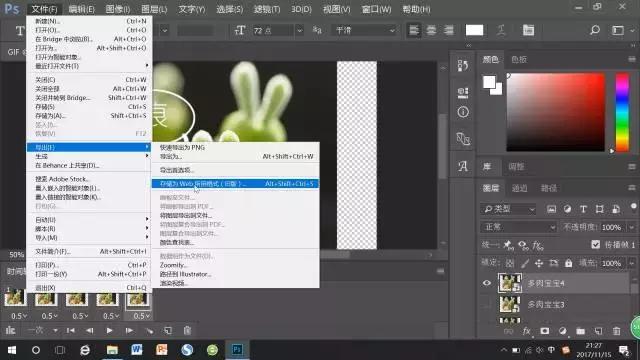Filter layers by adjustment layer icon
This screenshot has height=360, width=640.
(567, 209)
